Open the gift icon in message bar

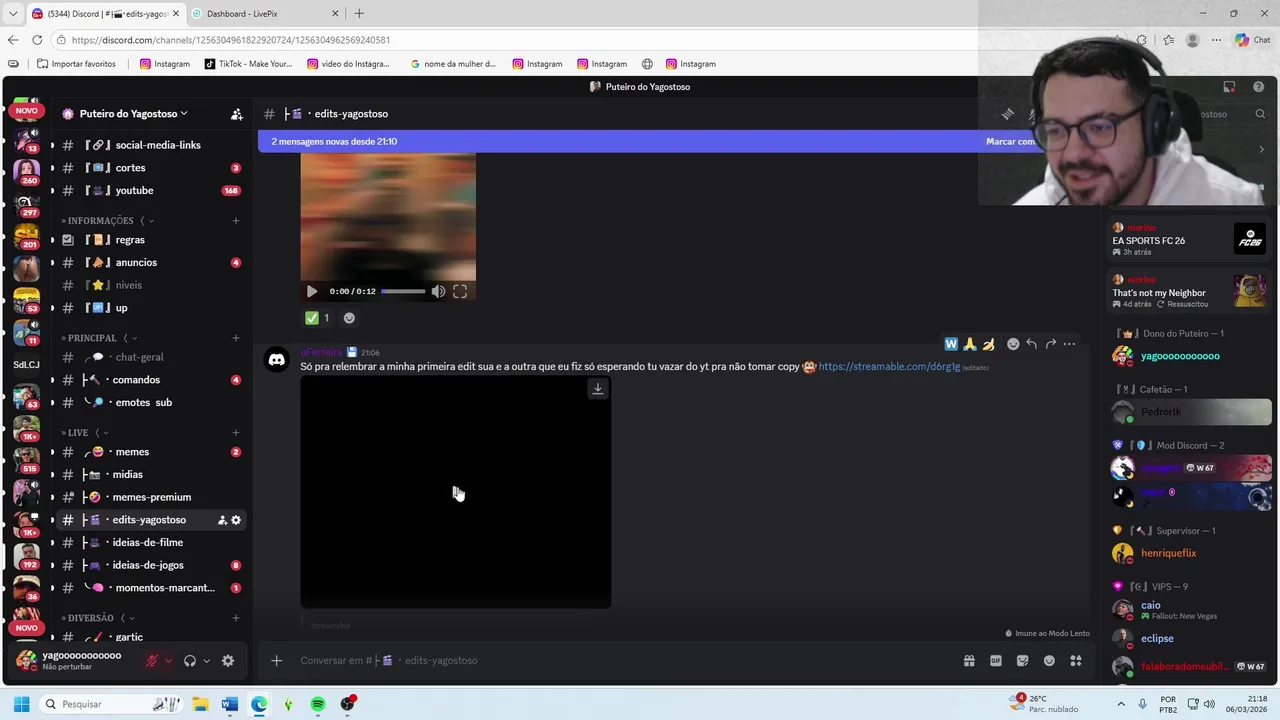click(x=969, y=660)
